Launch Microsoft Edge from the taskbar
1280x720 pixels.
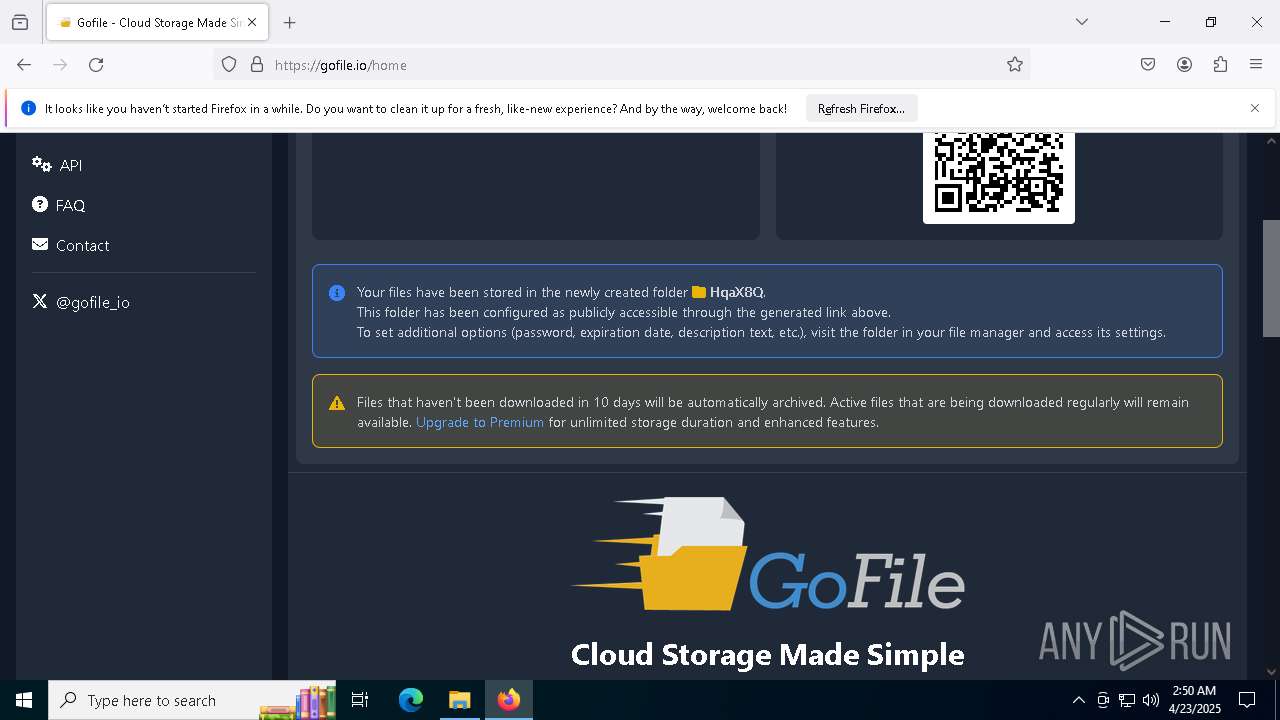(x=411, y=700)
